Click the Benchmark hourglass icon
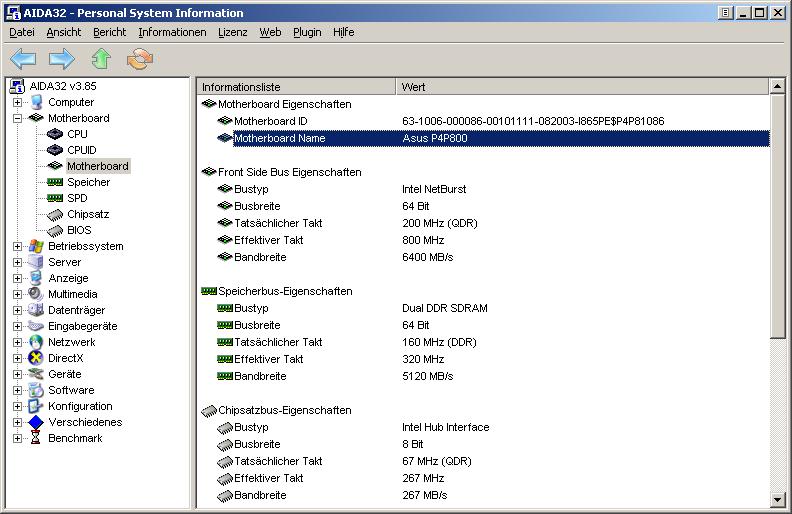792x514 pixels. pyautogui.click(x=35, y=438)
